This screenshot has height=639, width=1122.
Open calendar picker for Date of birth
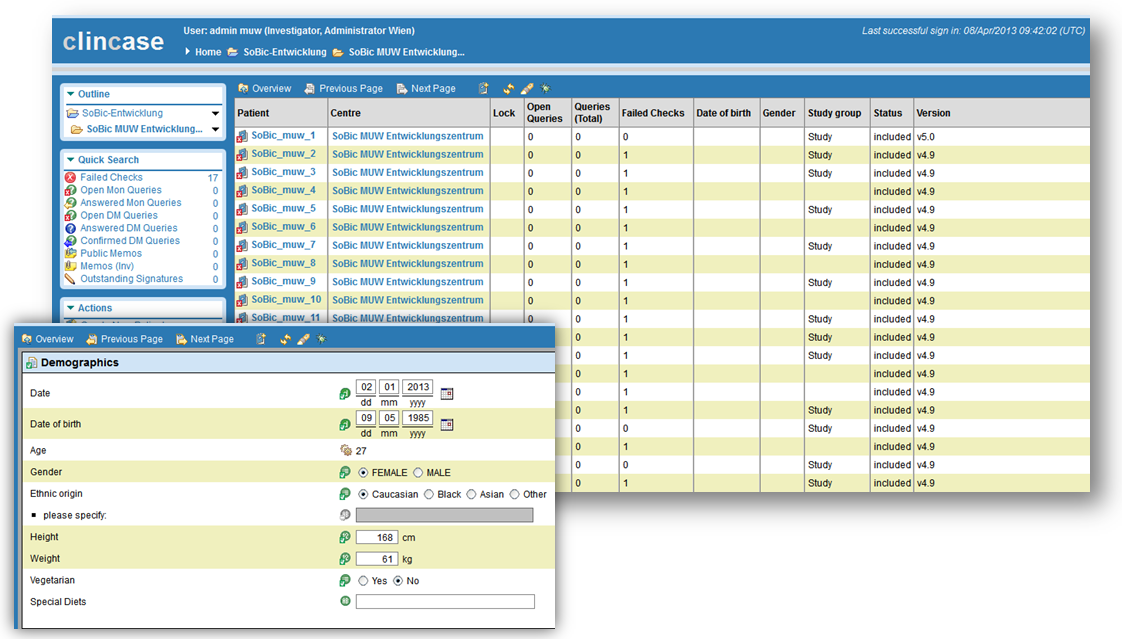(447, 425)
